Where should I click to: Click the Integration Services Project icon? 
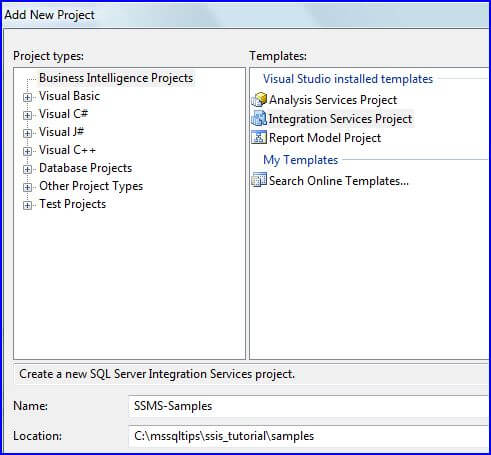[259, 118]
